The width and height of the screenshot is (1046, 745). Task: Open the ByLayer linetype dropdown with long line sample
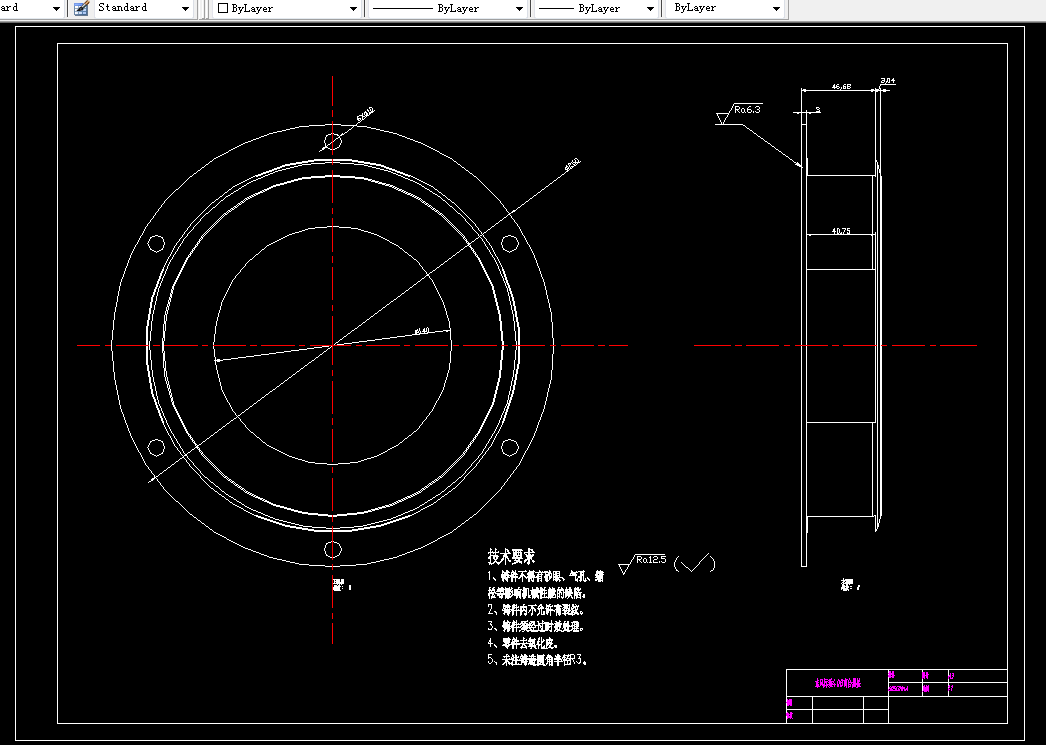pyautogui.click(x=519, y=9)
